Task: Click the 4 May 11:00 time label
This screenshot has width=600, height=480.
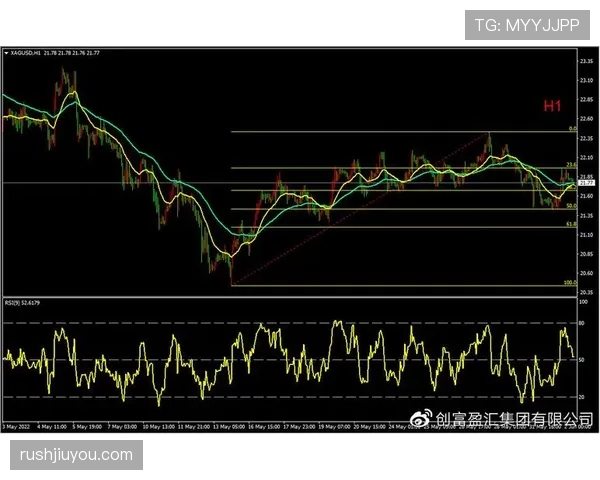Action: 52,427
